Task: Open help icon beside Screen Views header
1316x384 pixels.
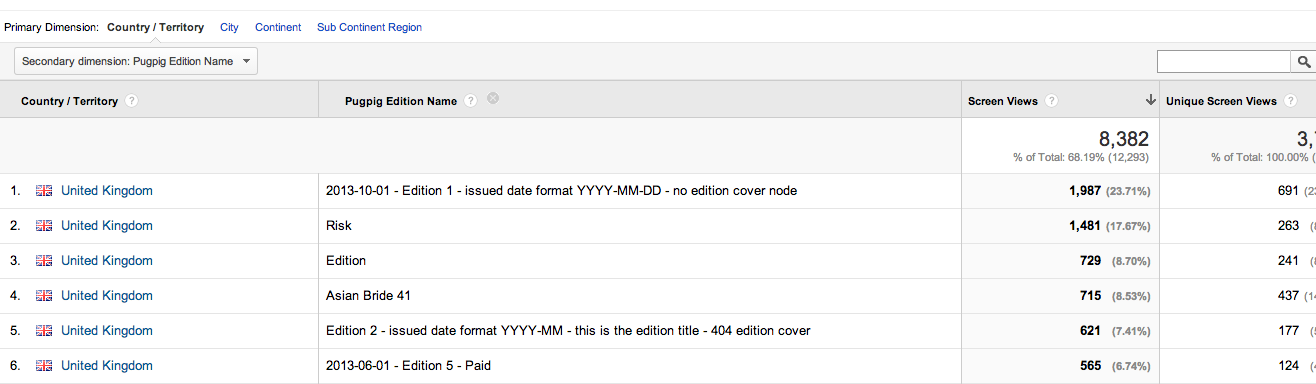Action: 1050,101
